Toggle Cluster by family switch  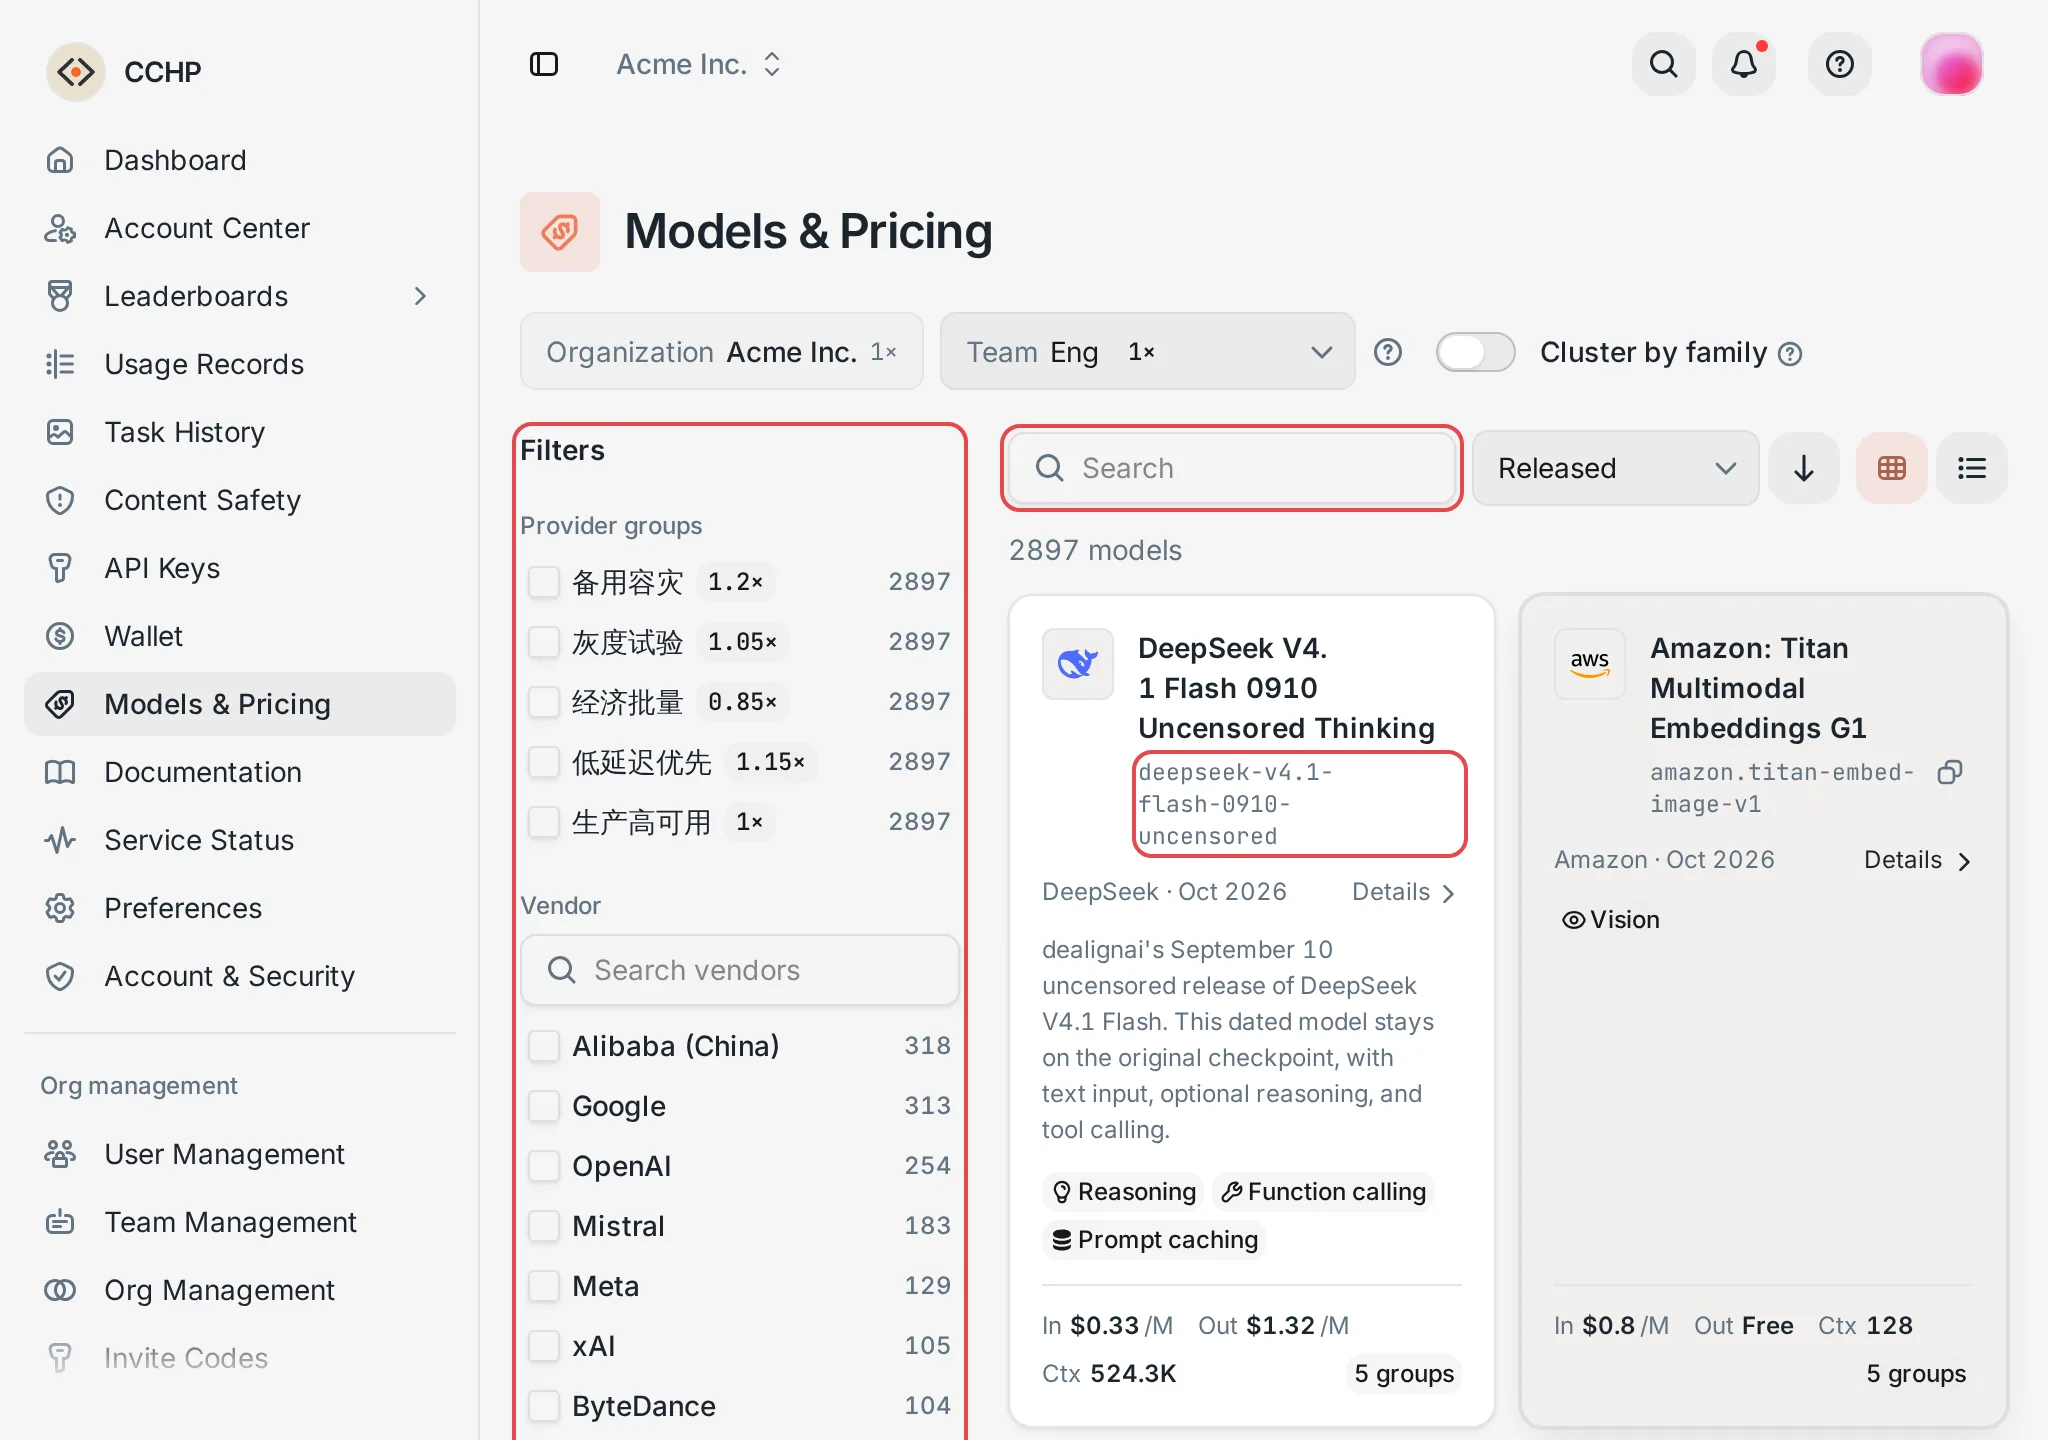[1476, 352]
